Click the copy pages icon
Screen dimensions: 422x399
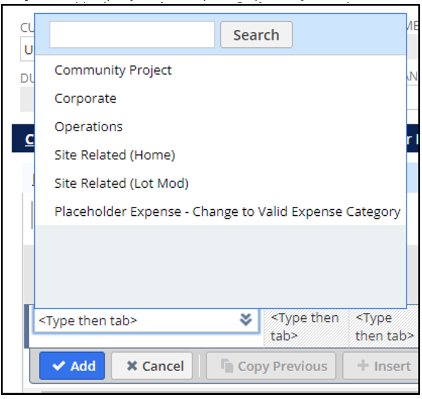pos(227,366)
